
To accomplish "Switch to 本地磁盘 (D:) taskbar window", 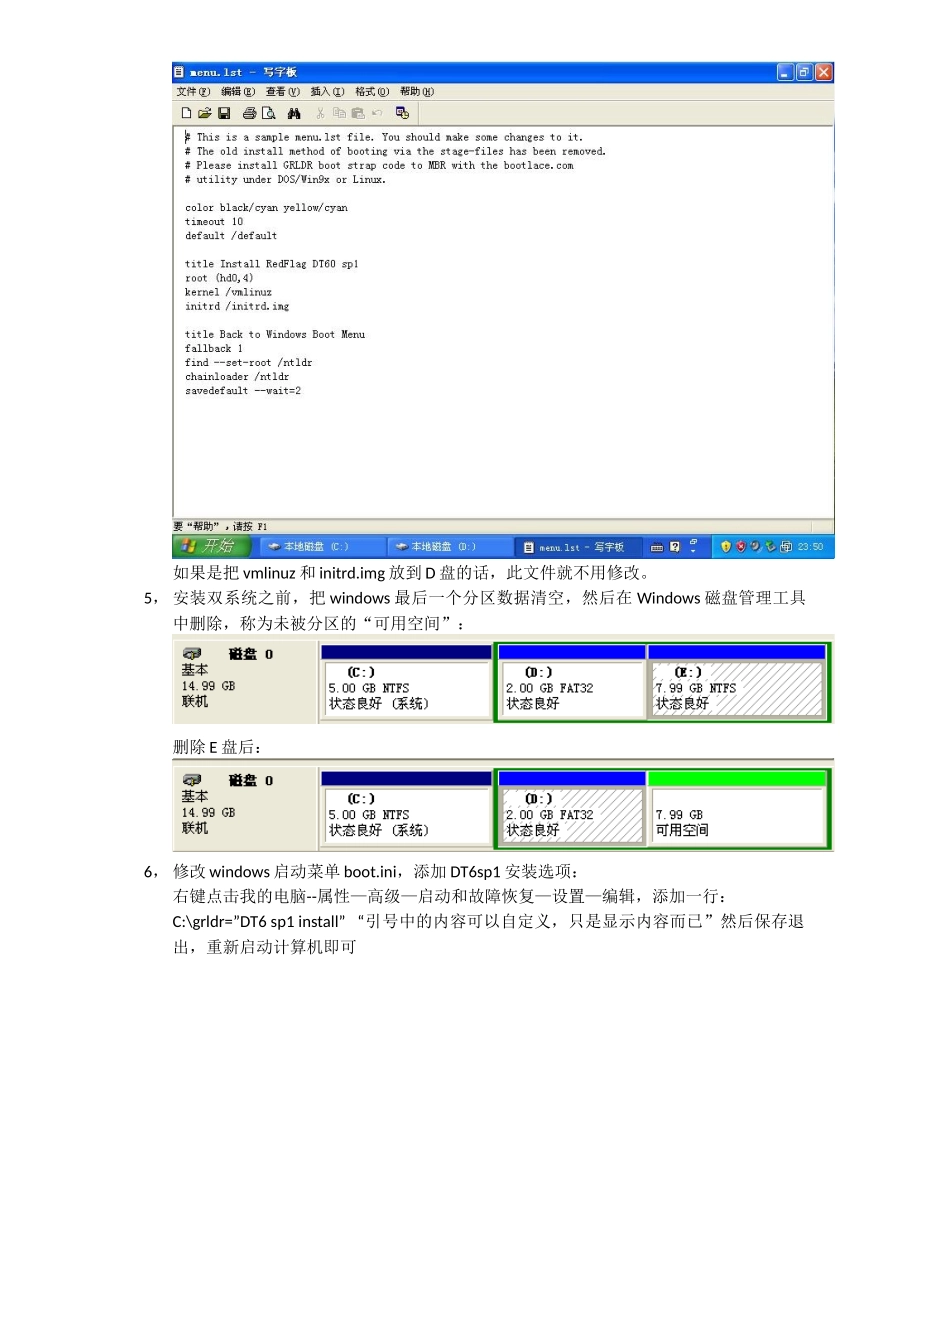I will [x=449, y=547].
